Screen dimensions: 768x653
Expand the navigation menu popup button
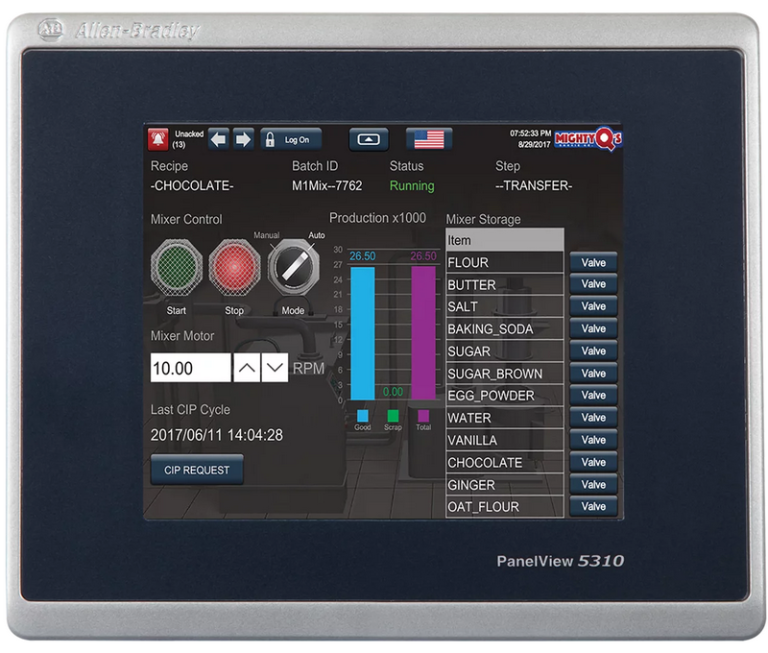pyautogui.click(x=368, y=139)
